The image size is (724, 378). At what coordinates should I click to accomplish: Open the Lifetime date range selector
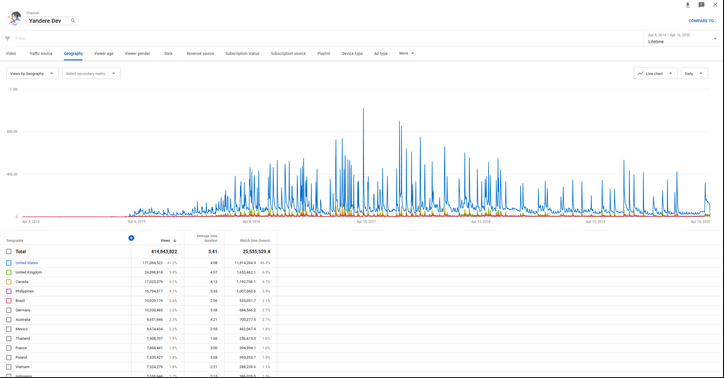click(x=682, y=38)
